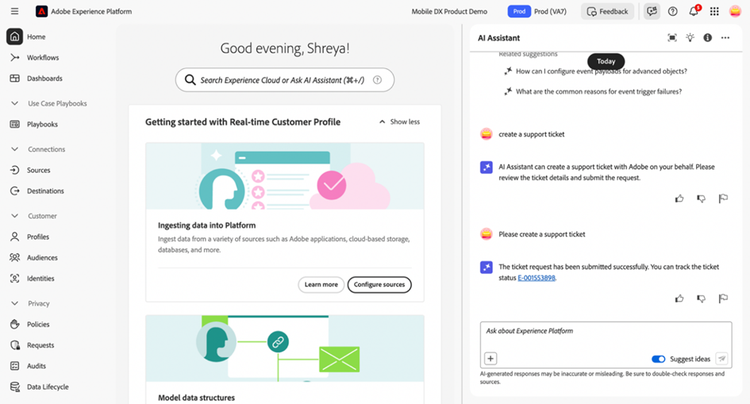The width and height of the screenshot is (750, 404).
Task: Click Show less to collapse getting started
Action: click(399, 122)
